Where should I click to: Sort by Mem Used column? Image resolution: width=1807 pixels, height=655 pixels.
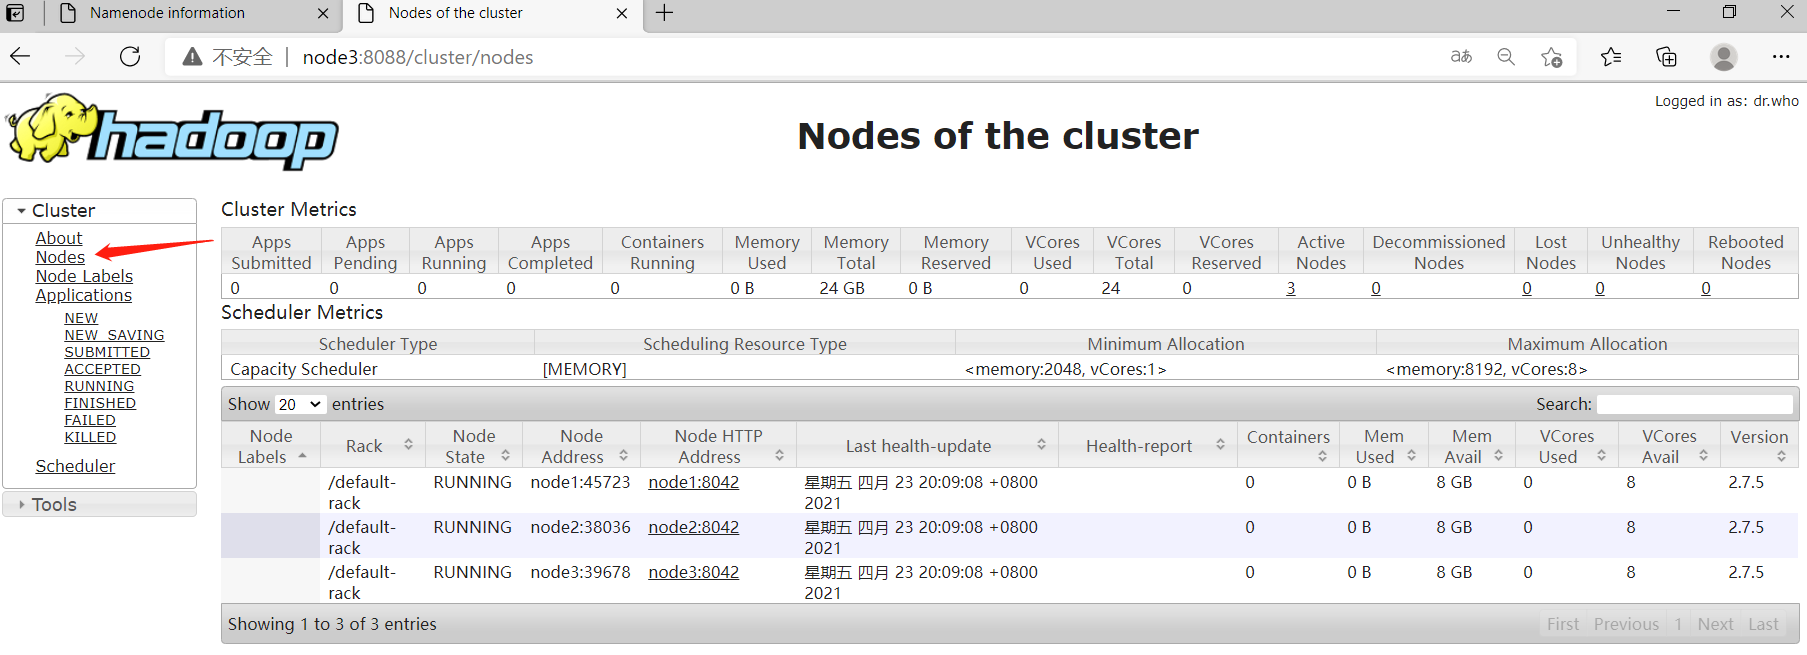(x=1411, y=456)
